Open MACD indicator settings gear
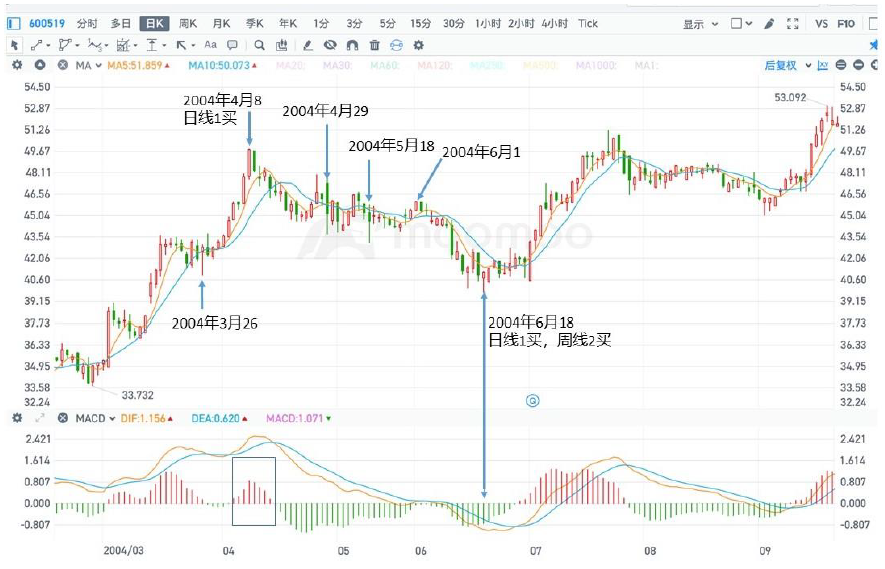This screenshot has width=885, height=569. pyautogui.click(x=16, y=417)
